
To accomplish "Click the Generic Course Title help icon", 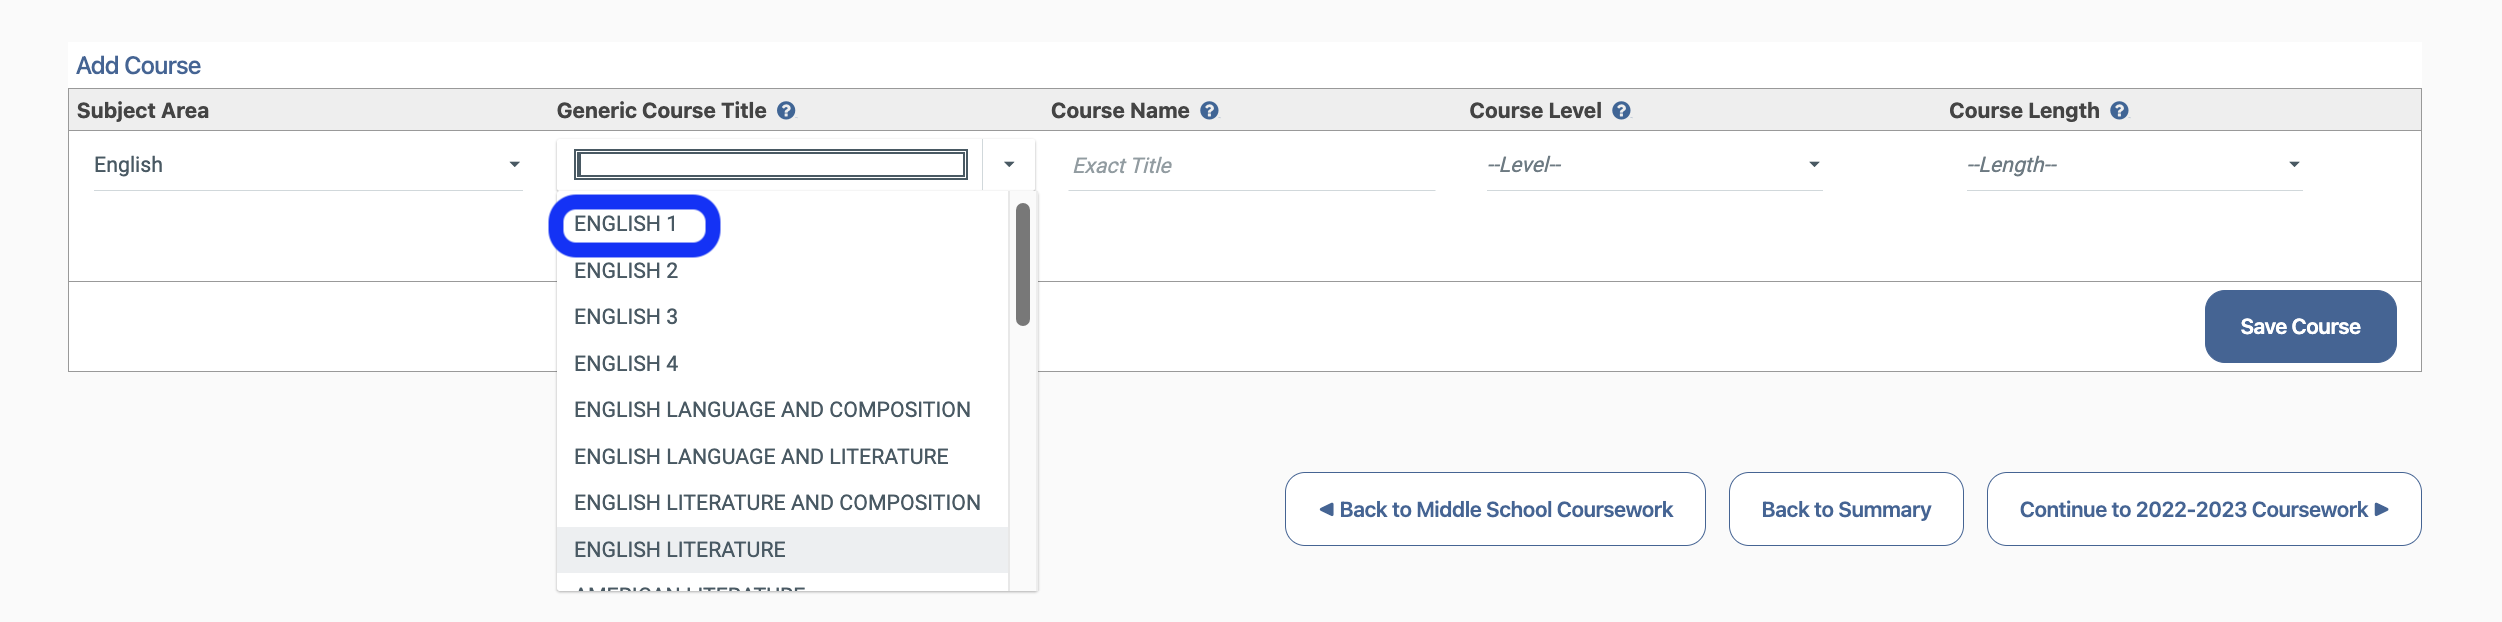I will tap(786, 111).
